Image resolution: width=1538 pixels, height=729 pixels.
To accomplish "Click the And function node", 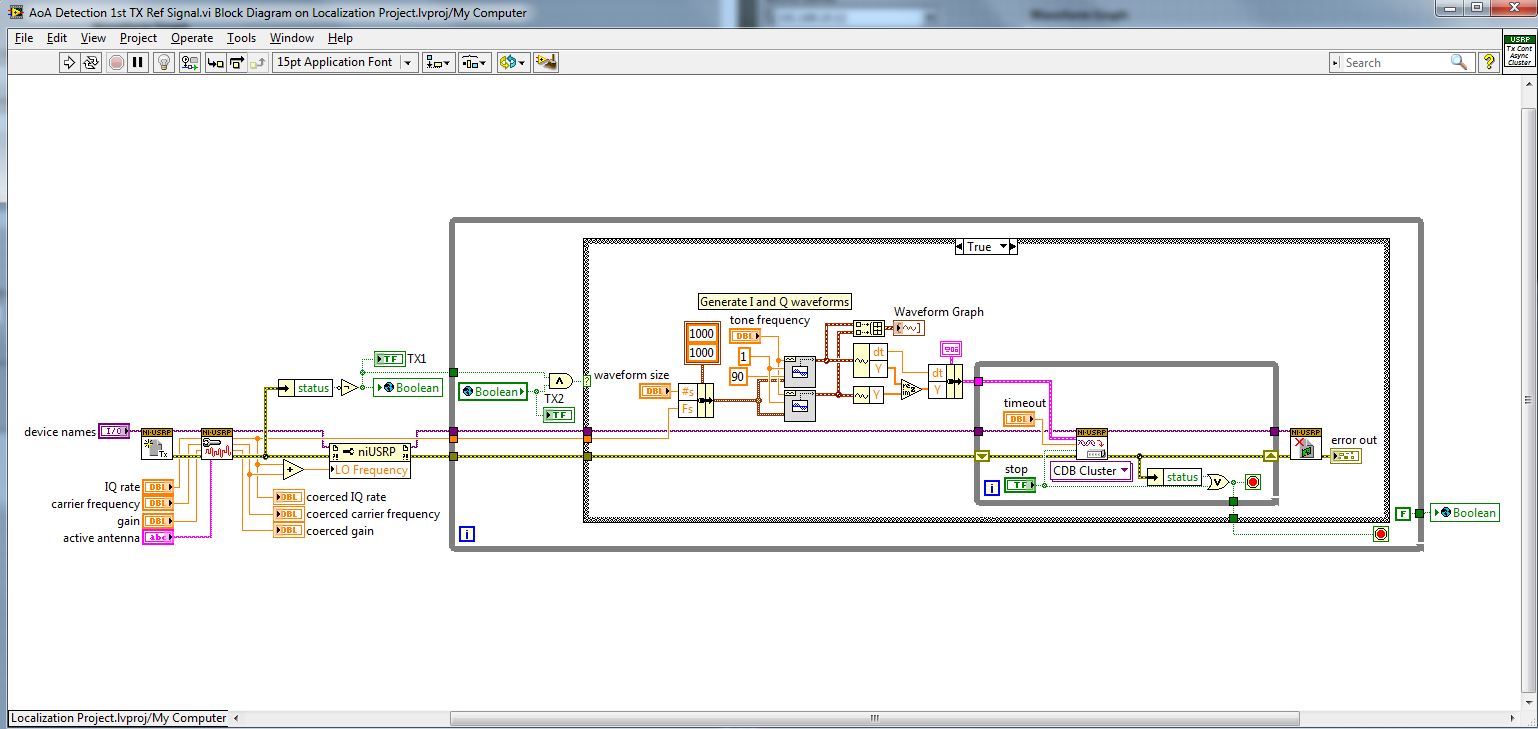I will 560,380.
